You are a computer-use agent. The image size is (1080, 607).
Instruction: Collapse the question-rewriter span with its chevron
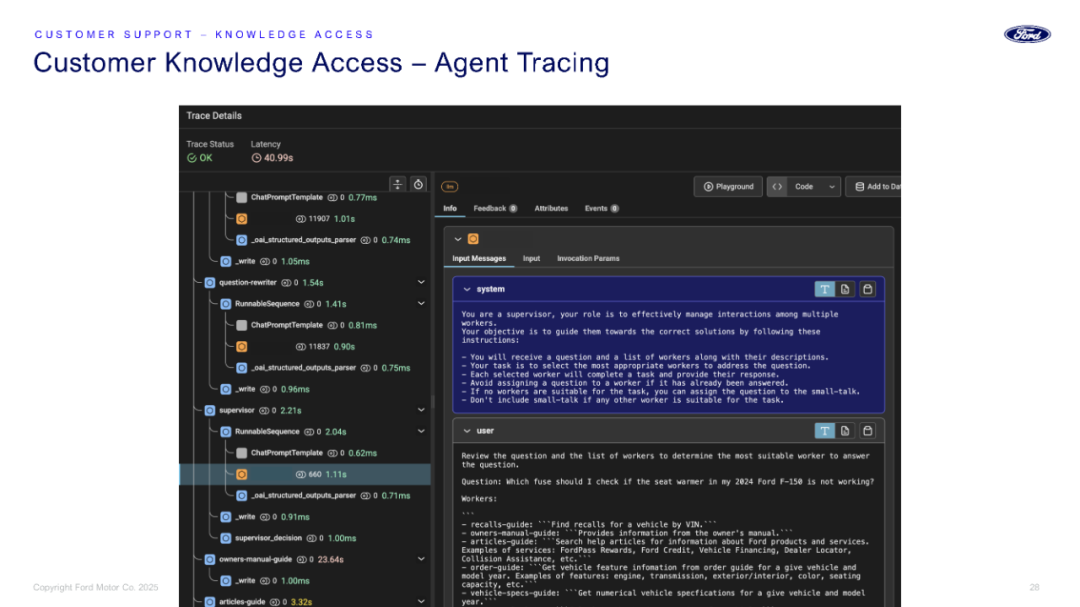point(421,282)
